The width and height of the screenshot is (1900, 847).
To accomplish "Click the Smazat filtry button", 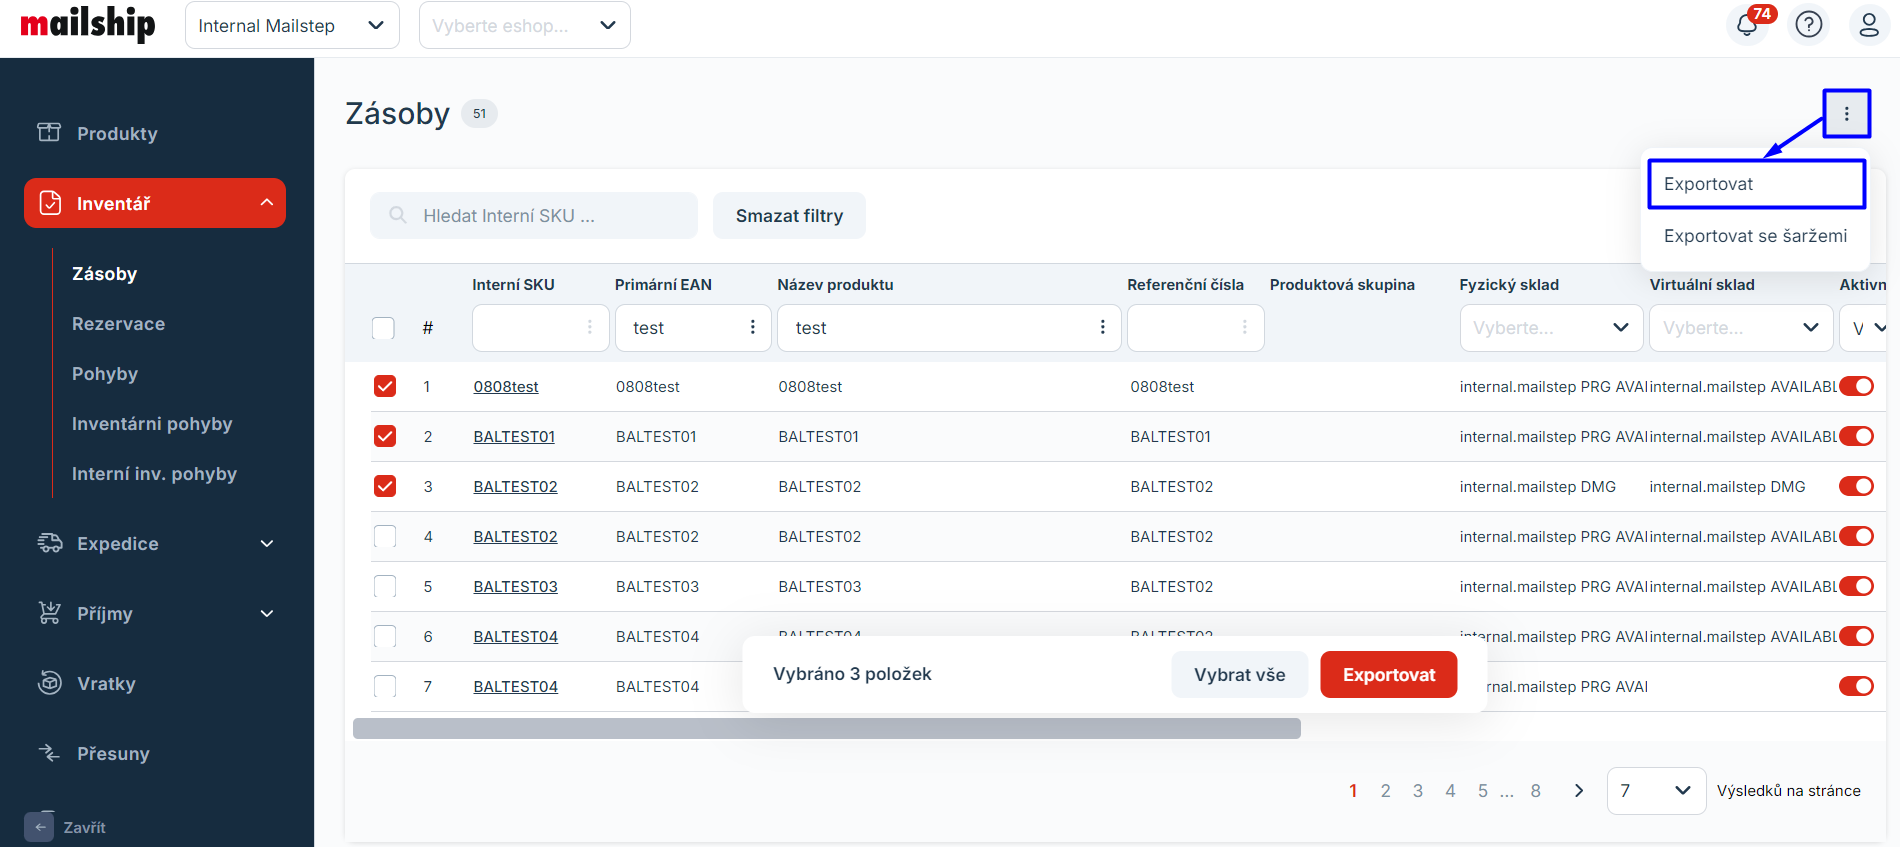I will point(789,216).
